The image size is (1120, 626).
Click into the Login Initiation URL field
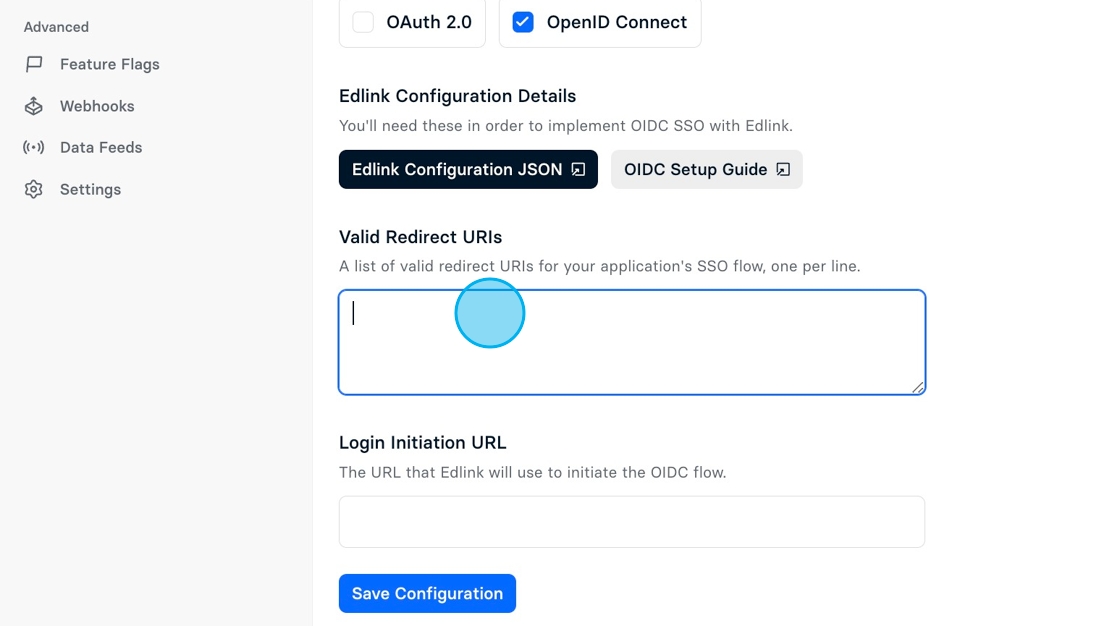(x=632, y=522)
